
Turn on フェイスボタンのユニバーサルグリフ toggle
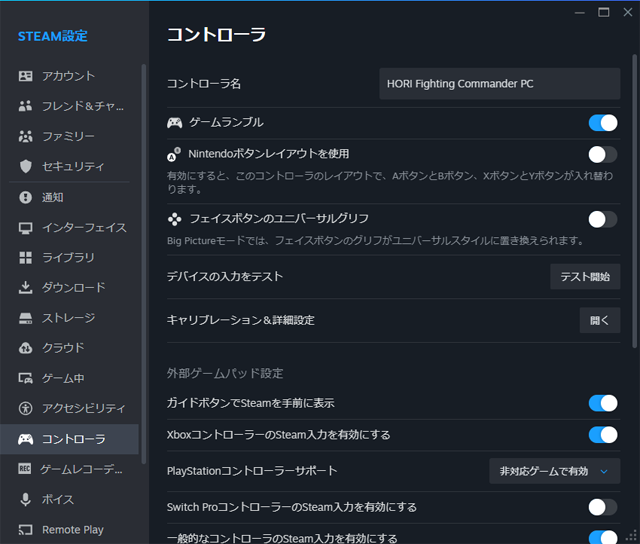click(603, 219)
